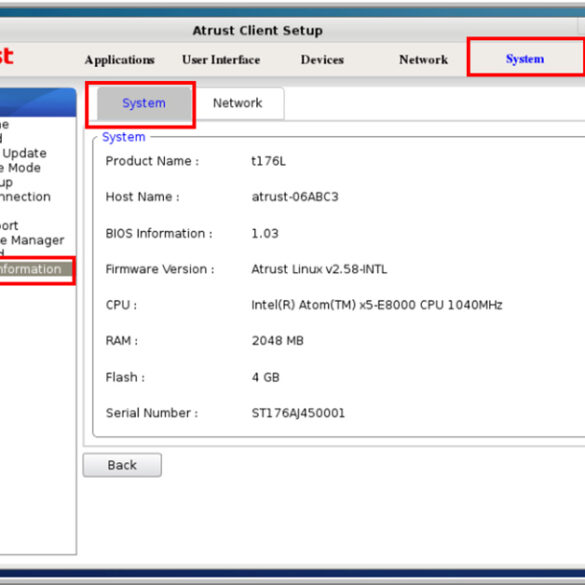585x585 pixels.
Task: Click firmware value Atrust Linux v2.58-INTL
Action: pyautogui.click(x=319, y=269)
